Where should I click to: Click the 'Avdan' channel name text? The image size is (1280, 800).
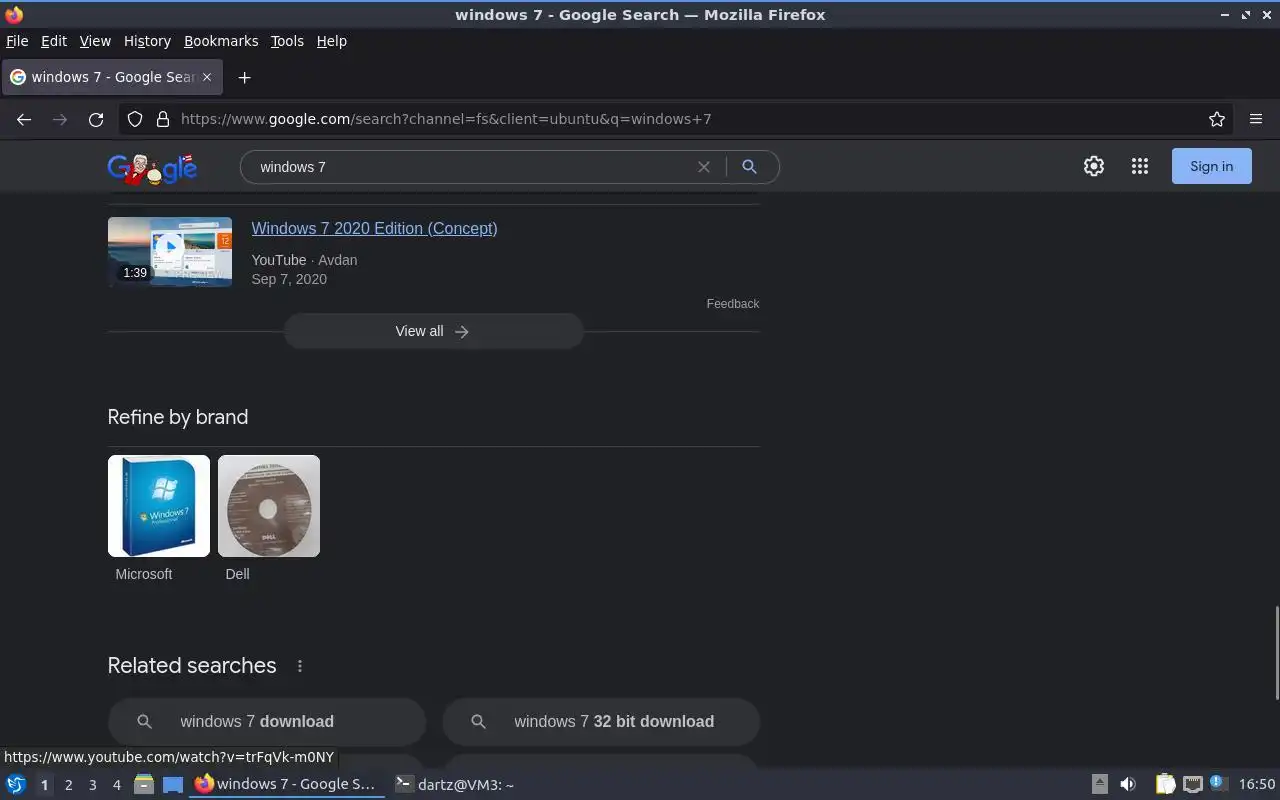tap(338, 260)
